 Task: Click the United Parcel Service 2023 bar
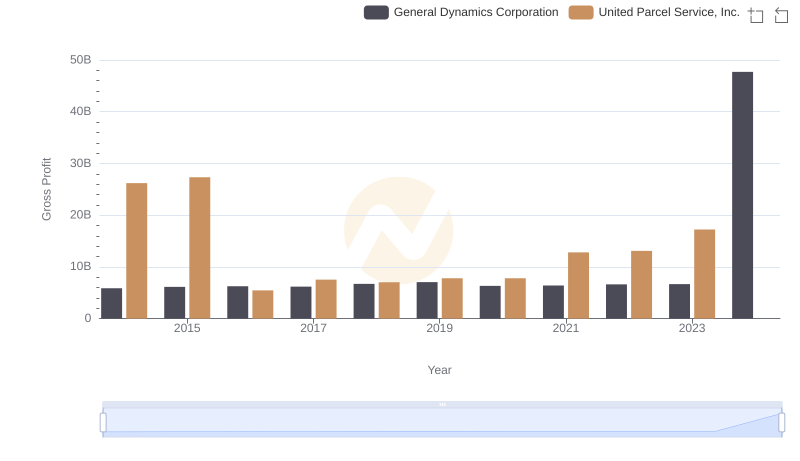pos(705,274)
